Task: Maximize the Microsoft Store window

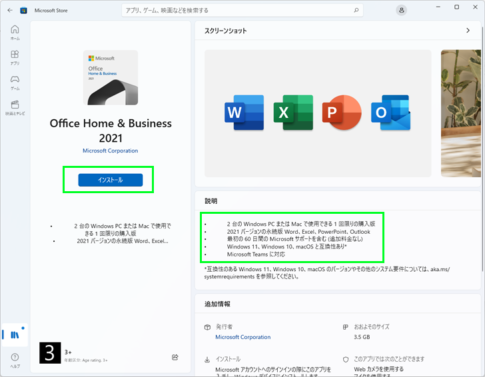Action: point(457,7)
